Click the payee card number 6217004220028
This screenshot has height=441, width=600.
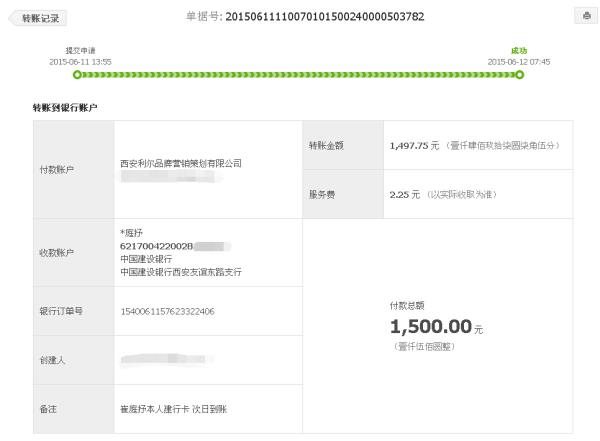click(x=157, y=246)
